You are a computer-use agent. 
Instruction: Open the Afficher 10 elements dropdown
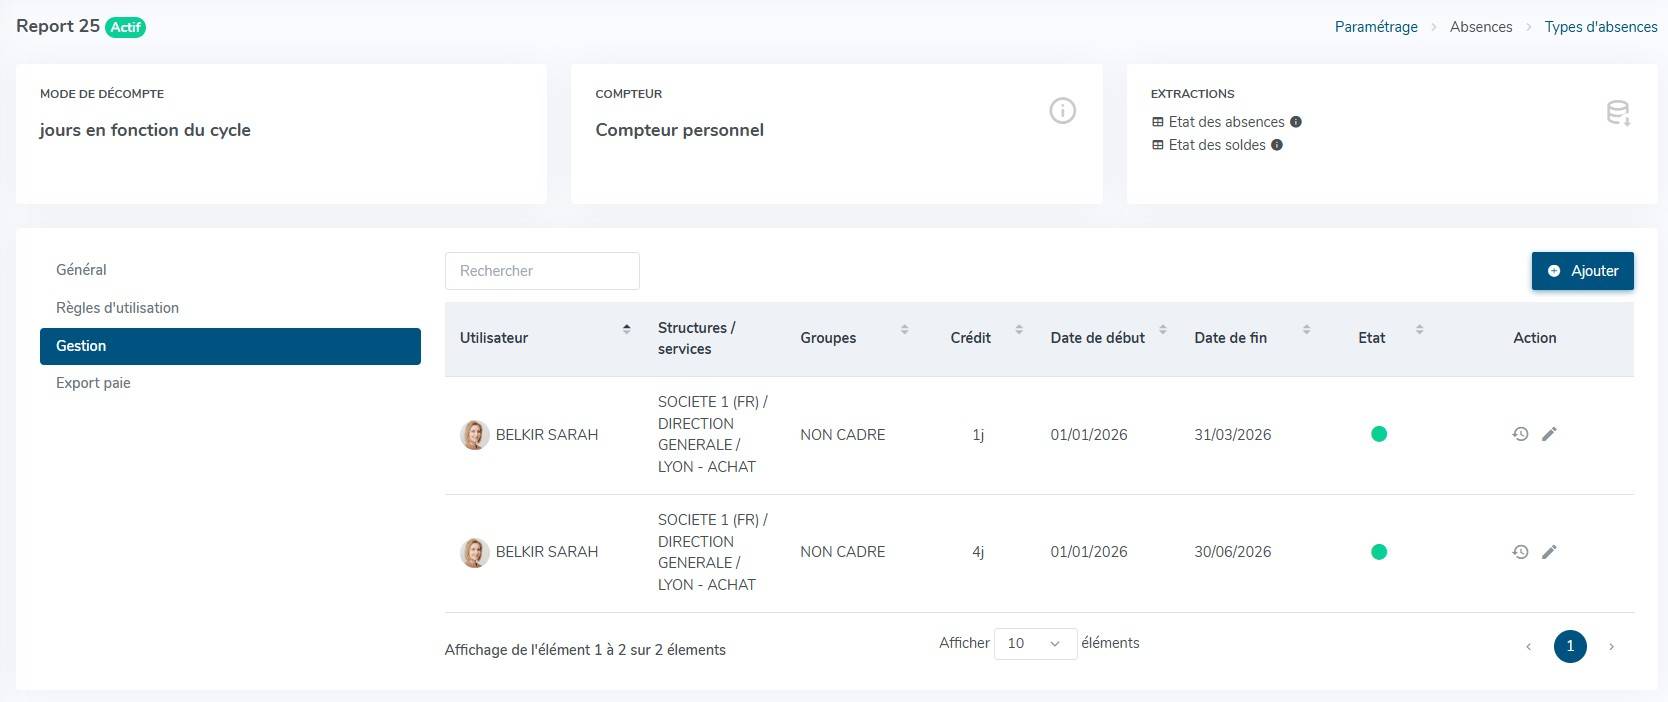pos(1034,644)
